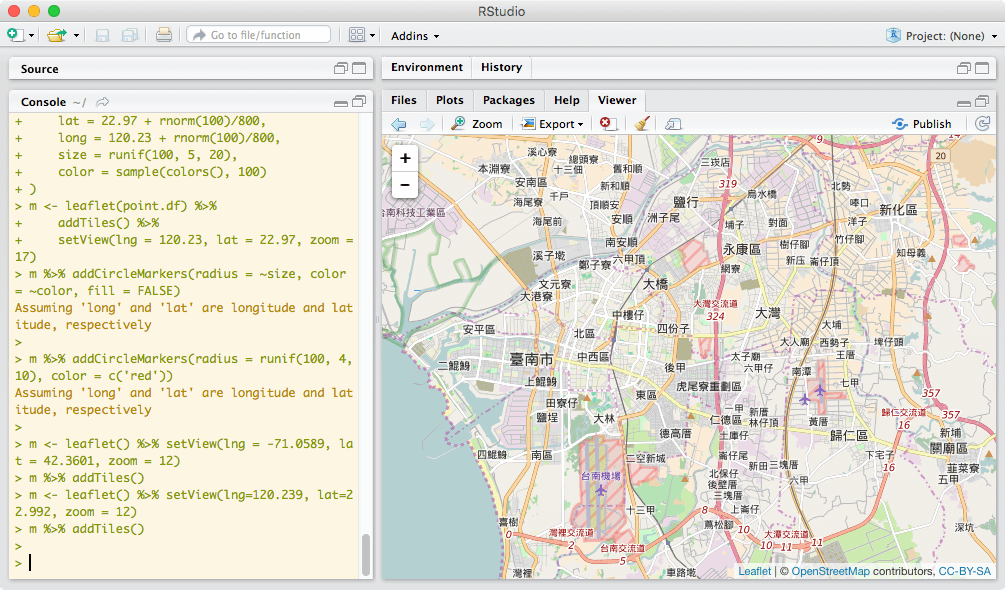This screenshot has height=590, width=1005.
Task: Open the workspace panes layout dropdown
Action: (x=362, y=35)
